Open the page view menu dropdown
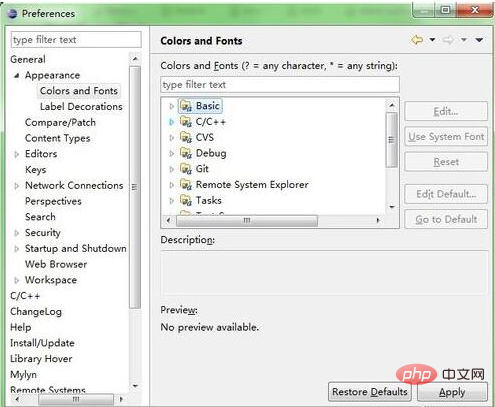Viewport: 495px width, 407px height. [479, 40]
